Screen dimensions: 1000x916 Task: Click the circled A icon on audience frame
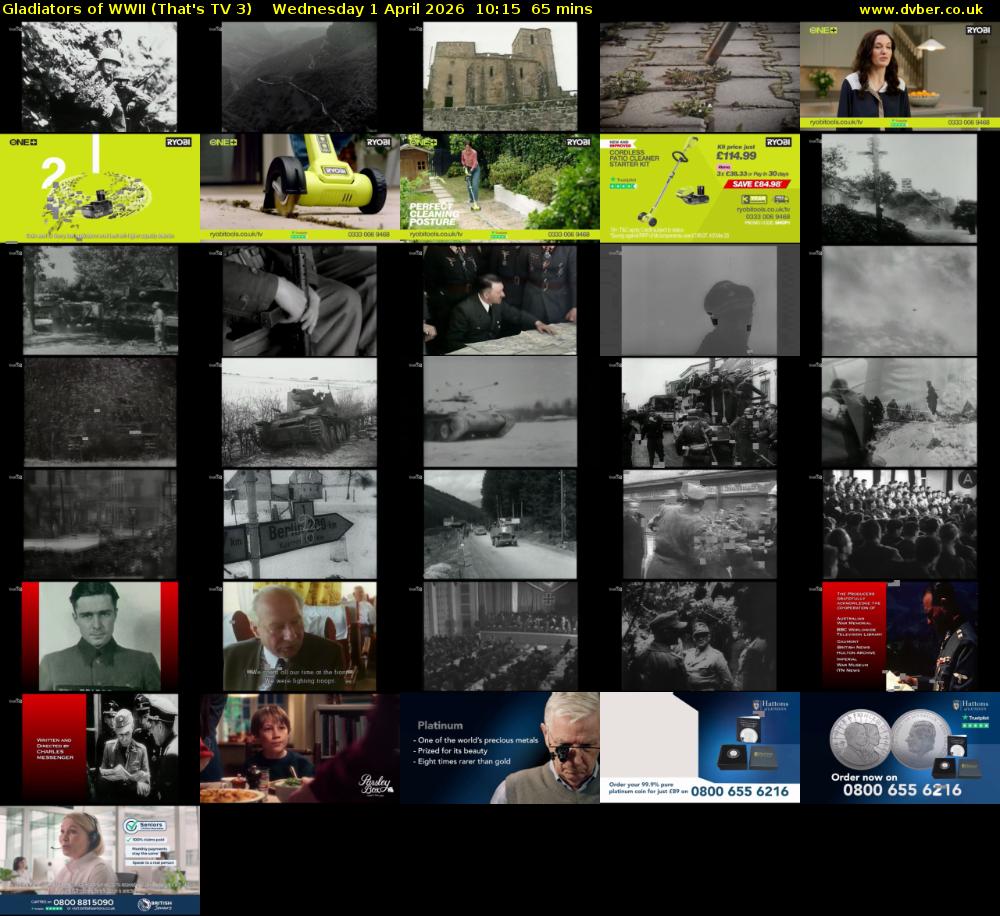tap(966, 480)
